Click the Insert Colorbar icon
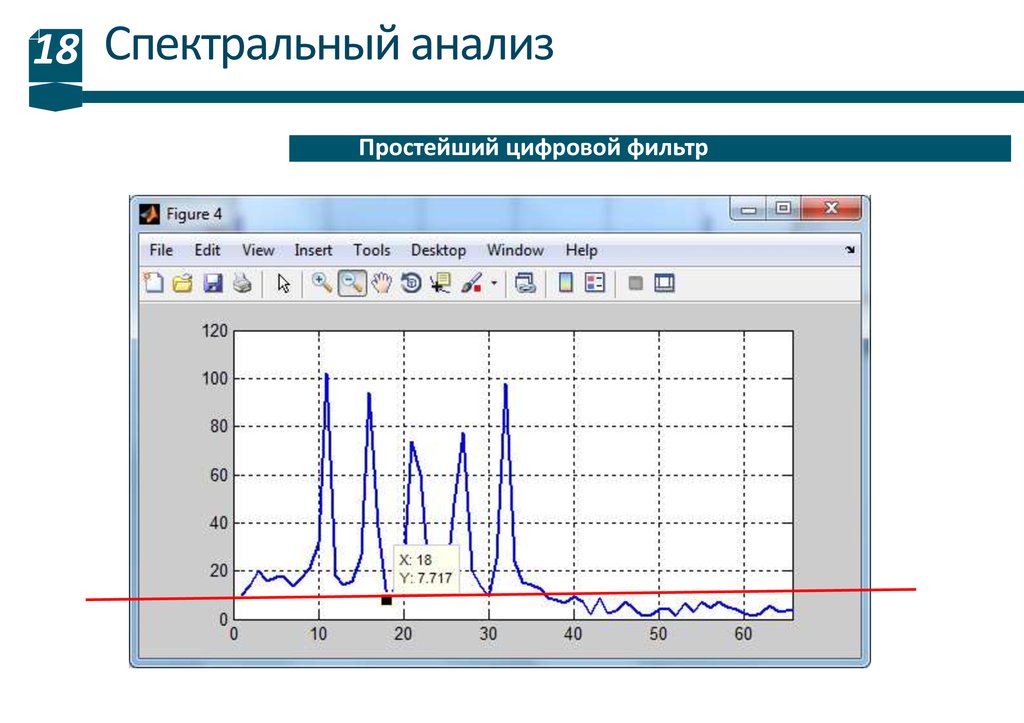This screenshot has width=1024, height=723. point(566,283)
